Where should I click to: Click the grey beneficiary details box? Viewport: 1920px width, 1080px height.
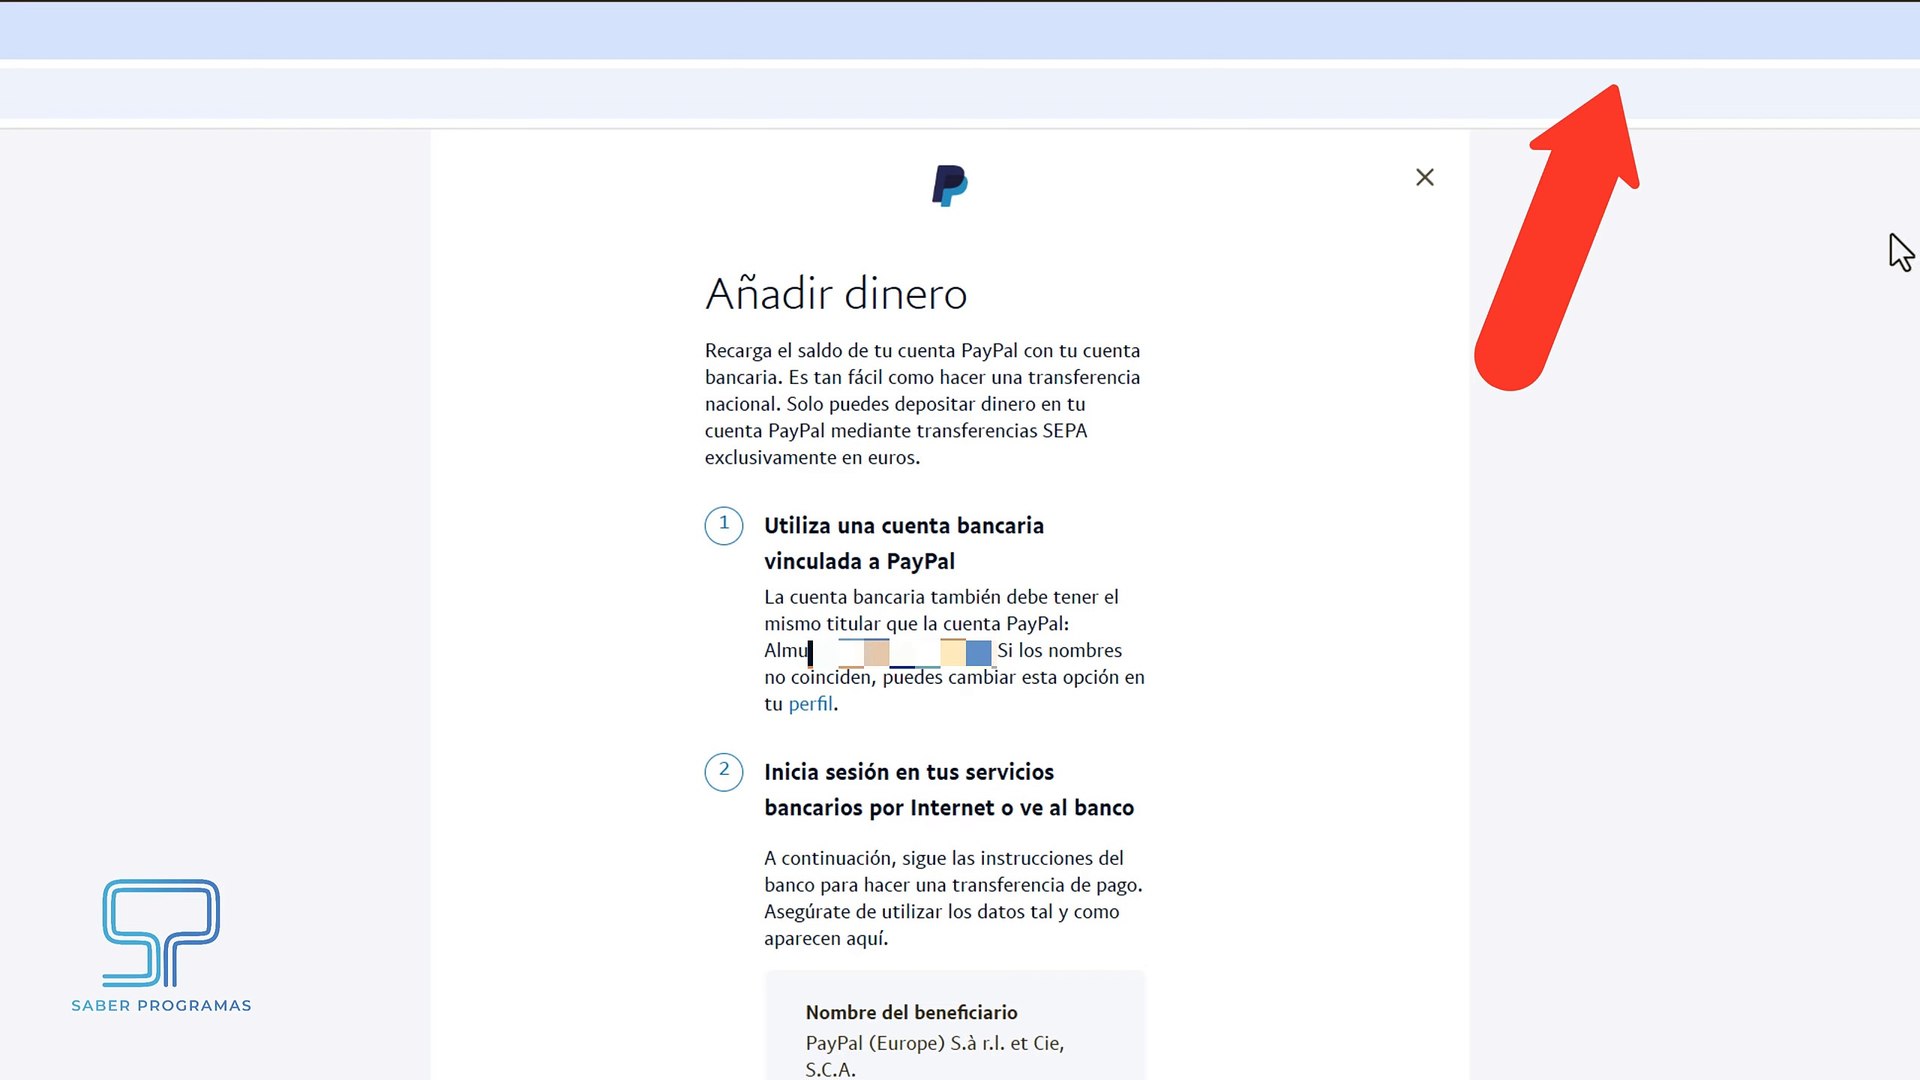[x=1100, y=1000]
